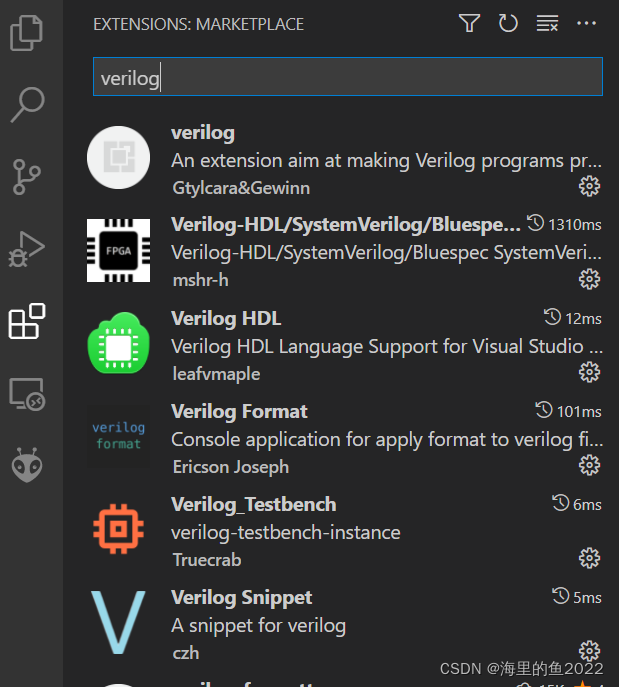619x687 pixels.
Task: Click the blue V Verilog Snippet thumbnail
Action: click(x=118, y=622)
